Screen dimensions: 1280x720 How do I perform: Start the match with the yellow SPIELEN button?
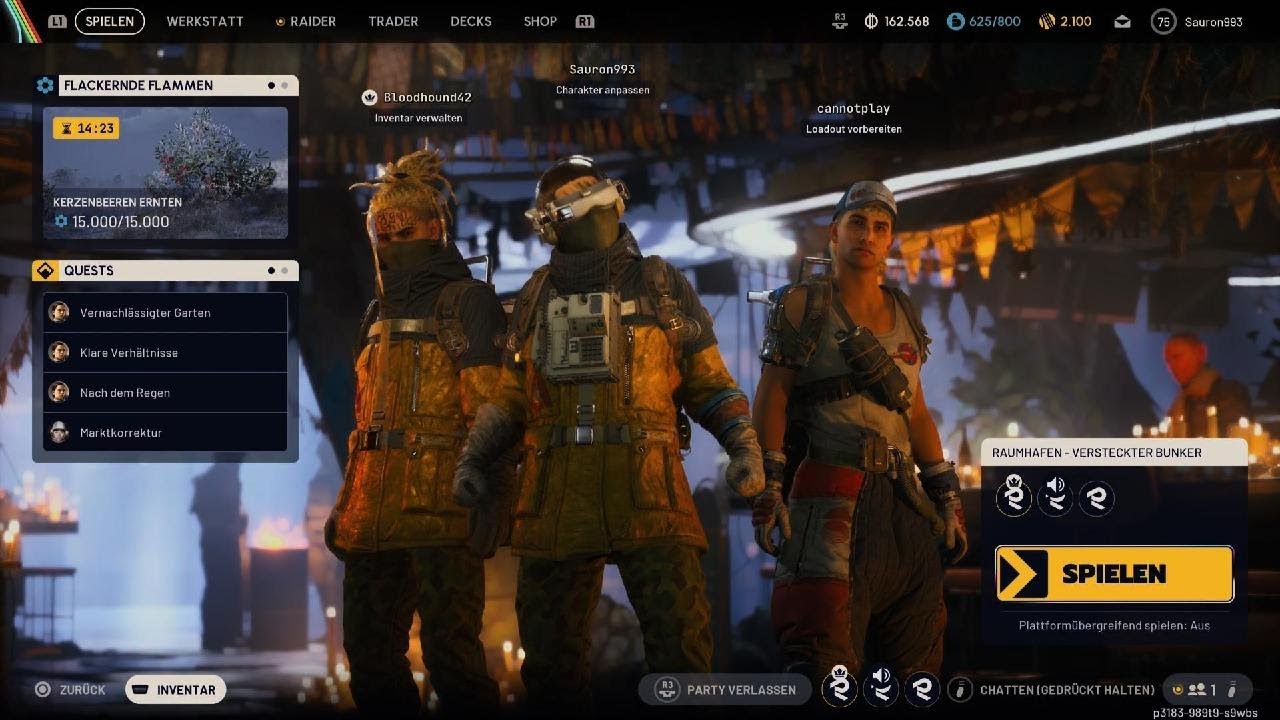tap(1114, 574)
